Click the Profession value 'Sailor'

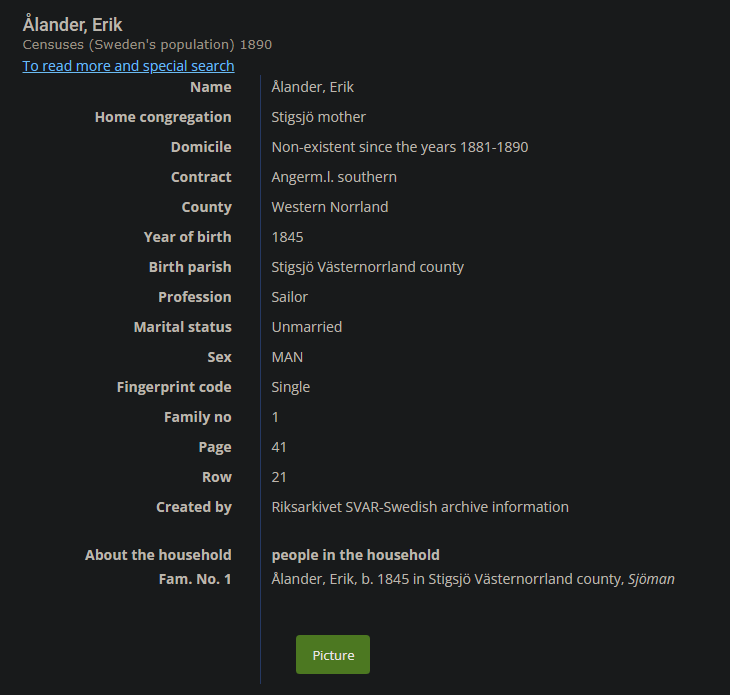click(290, 297)
